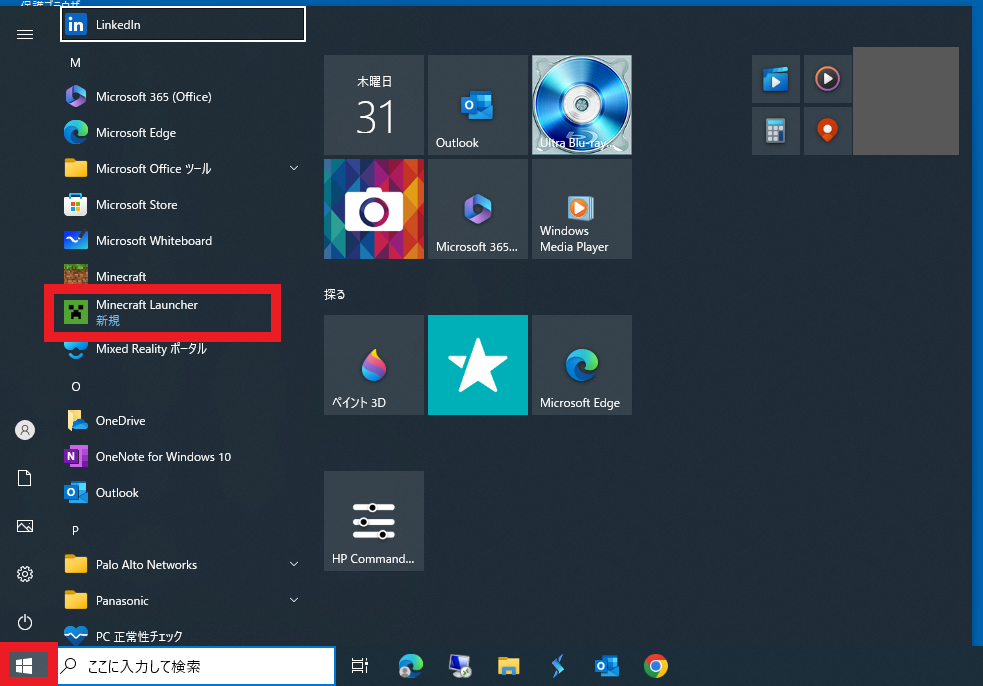Open Minecraft from the app list

coord(182,276)
